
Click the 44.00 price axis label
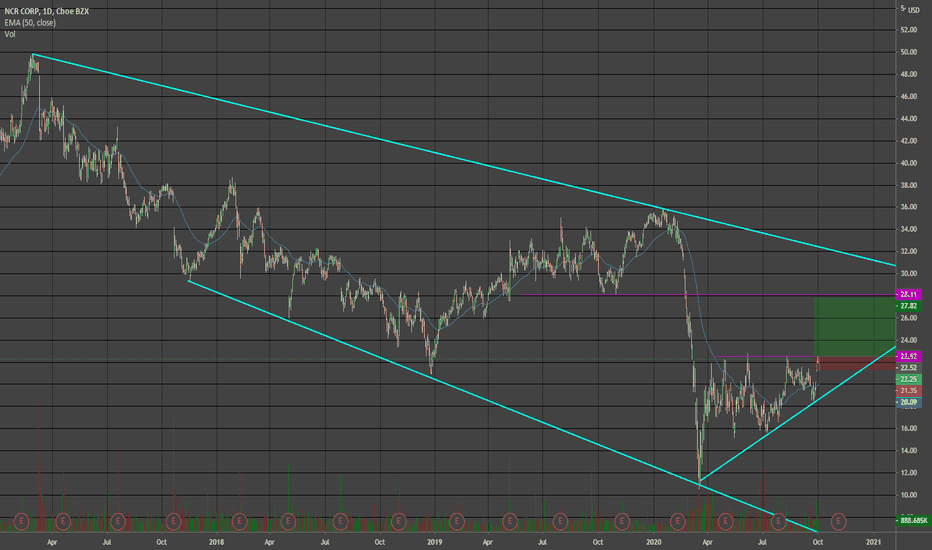click(x=908, y=118)
